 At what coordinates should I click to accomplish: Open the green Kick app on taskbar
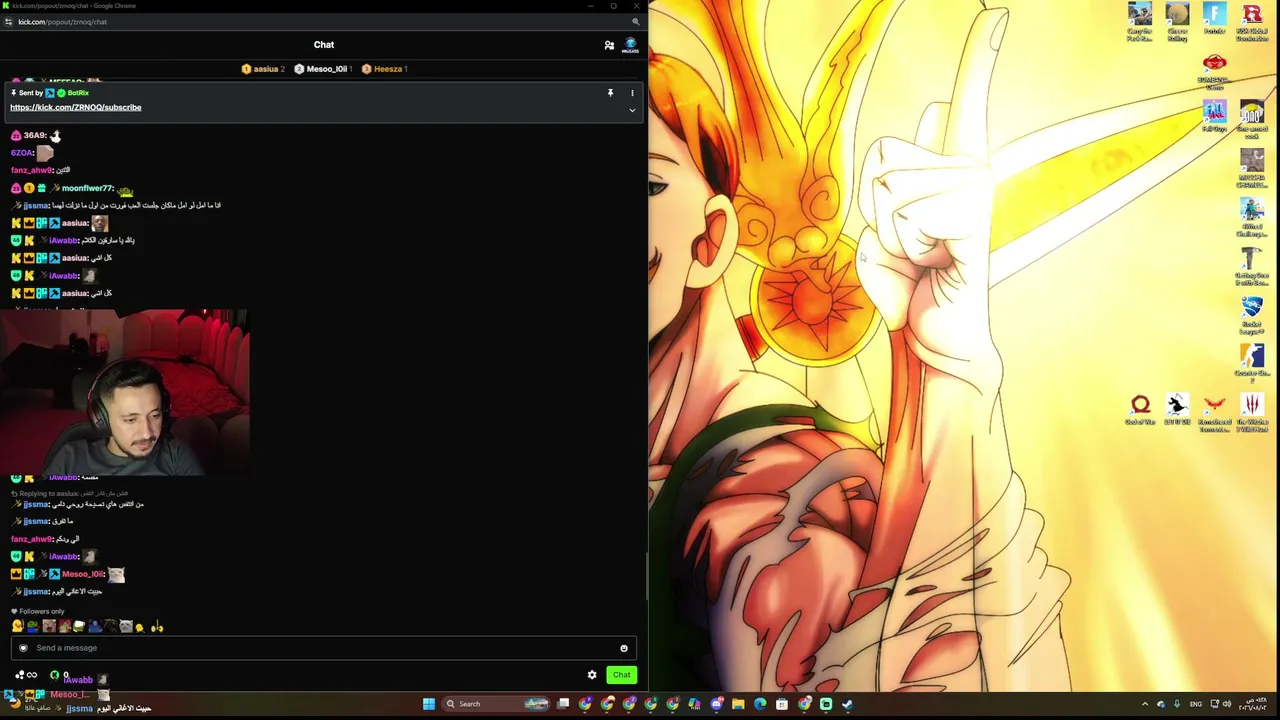click(826, 704)
